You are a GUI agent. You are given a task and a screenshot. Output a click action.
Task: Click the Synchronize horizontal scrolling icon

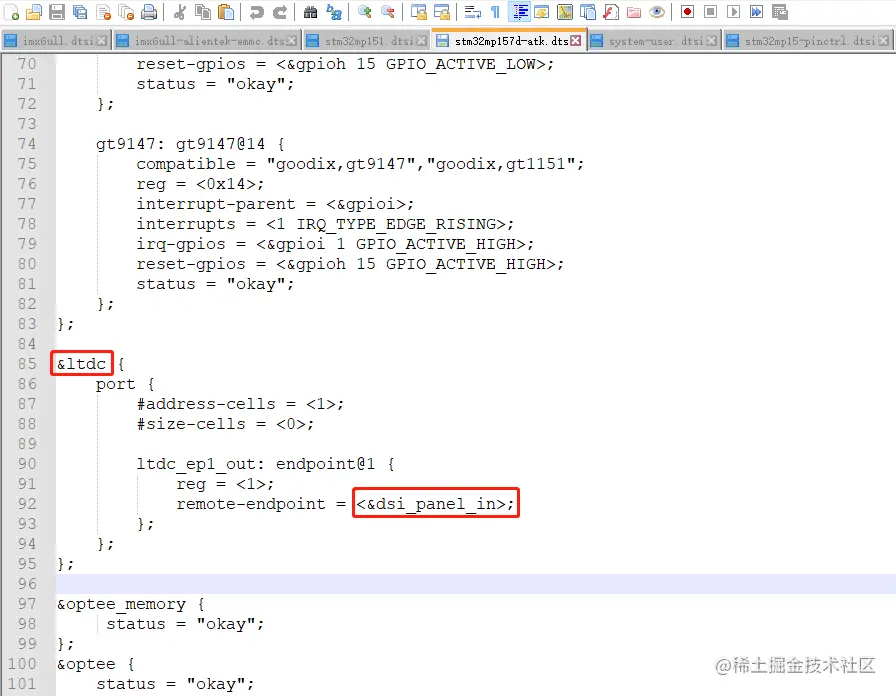[442, 11]
